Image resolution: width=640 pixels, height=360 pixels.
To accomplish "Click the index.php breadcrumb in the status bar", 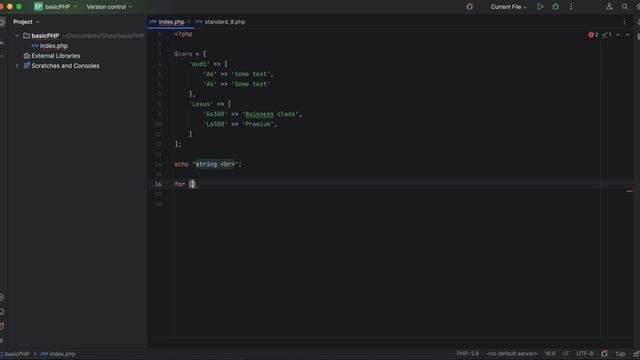I will click(x=58, y=354).
